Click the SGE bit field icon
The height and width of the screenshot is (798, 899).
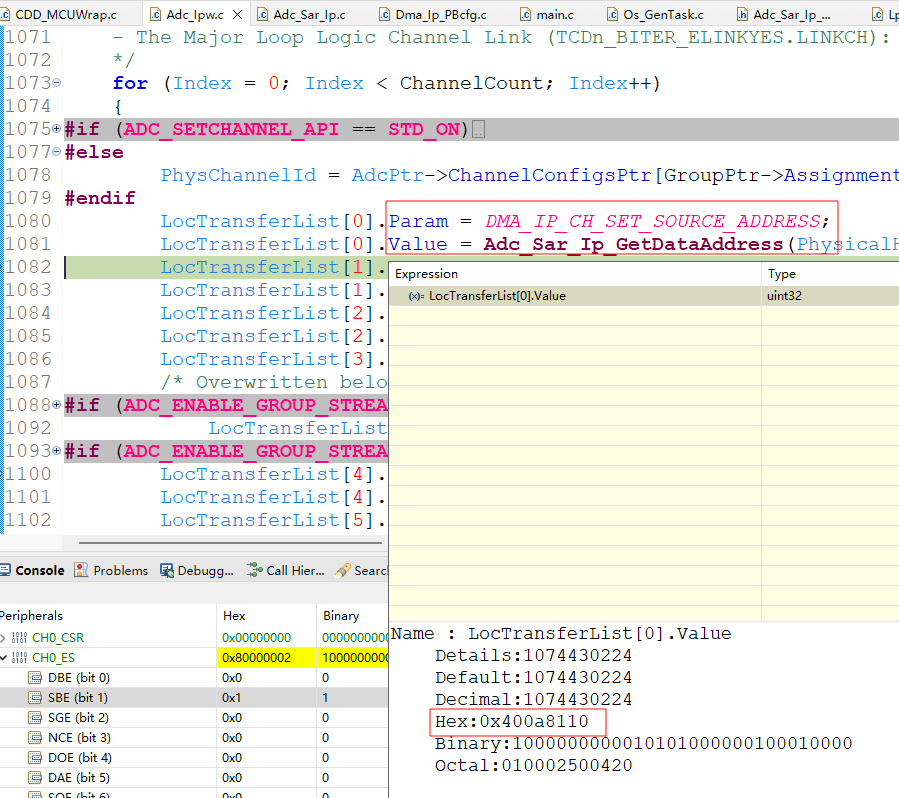pyautogui.click(x=35, y=718)
